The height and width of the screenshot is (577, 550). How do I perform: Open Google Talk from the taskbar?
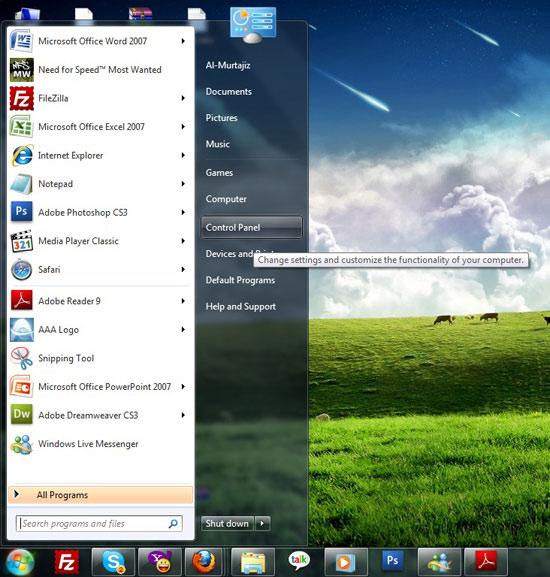[299, 561]
